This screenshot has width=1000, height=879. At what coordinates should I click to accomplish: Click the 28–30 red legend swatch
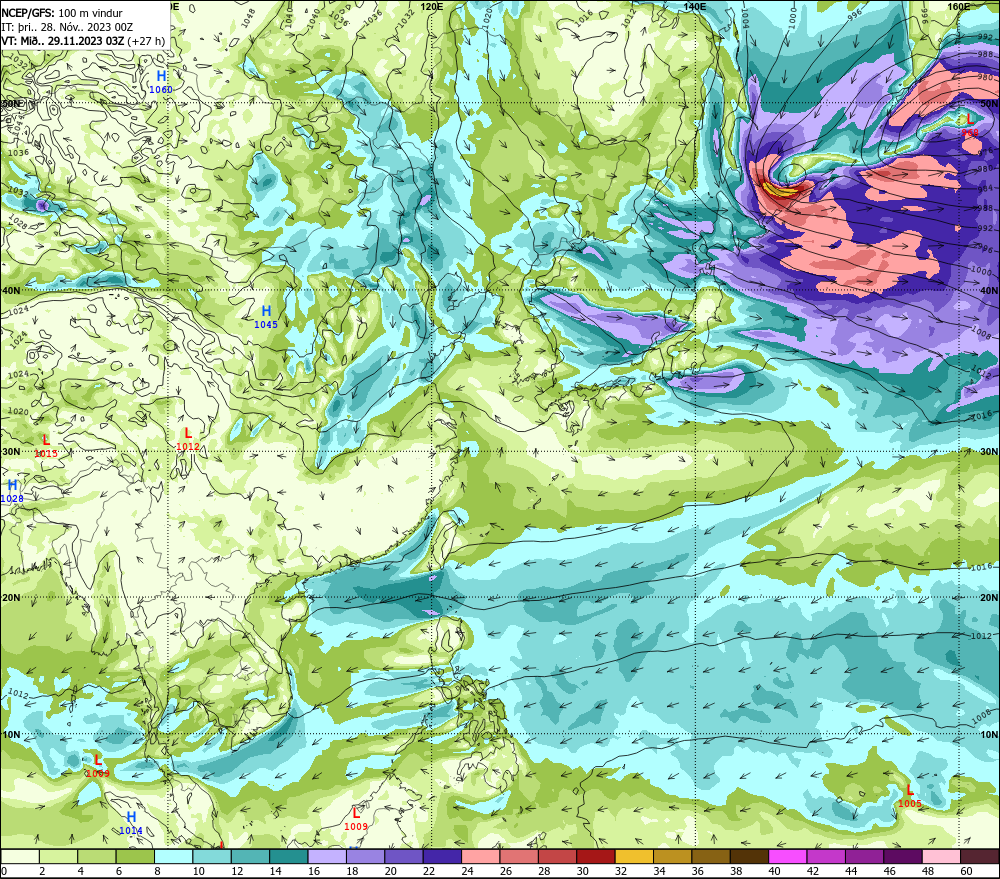557,856
